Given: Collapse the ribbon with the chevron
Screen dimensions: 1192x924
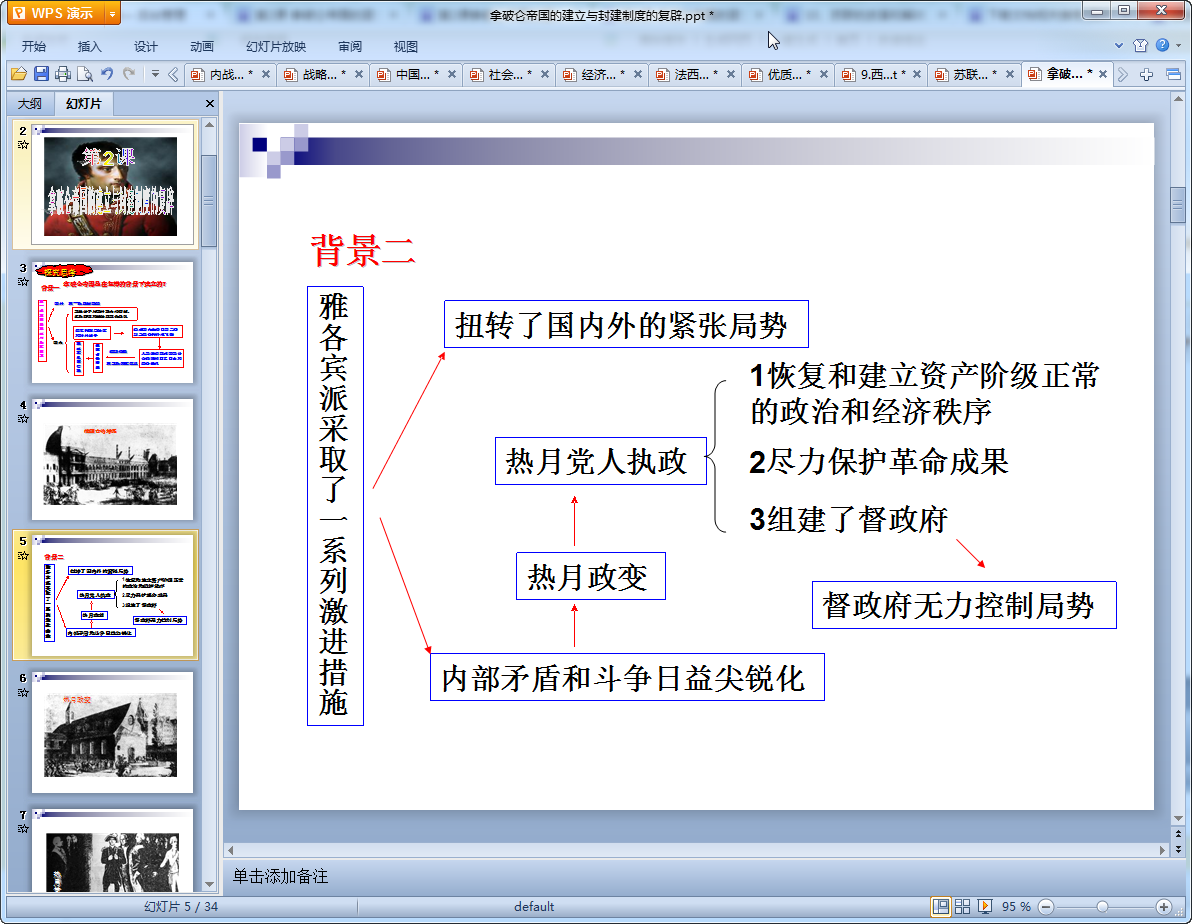Looking at the screenshot, I should [x=1118, y=46].
